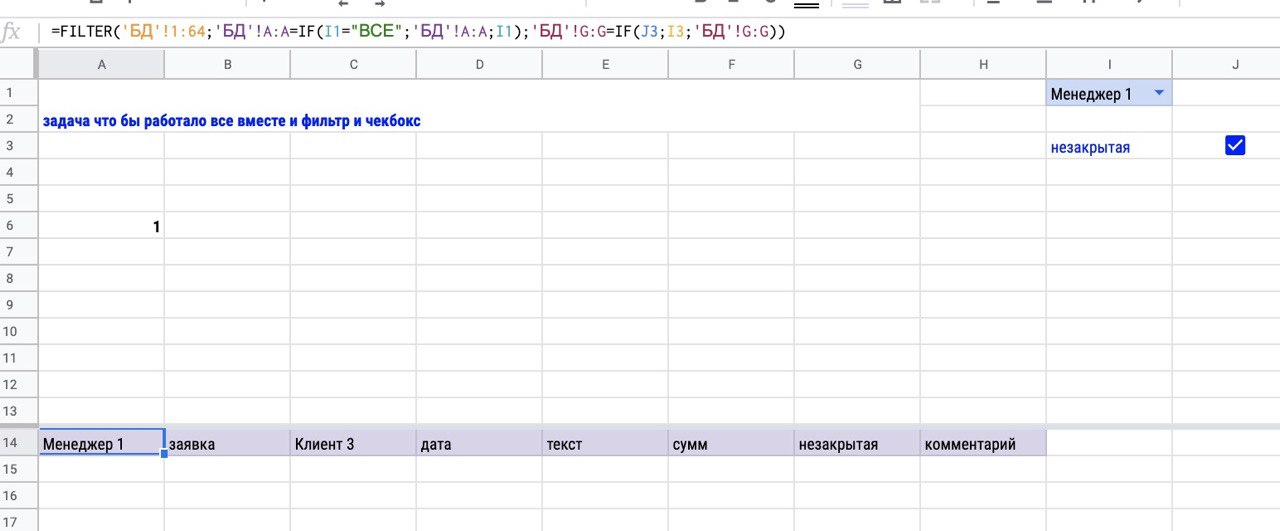Image resolution: width=1280 pixels, height=531 pixels.
Task: Click into the FILTER formula bar
Action: pos(660,32)
